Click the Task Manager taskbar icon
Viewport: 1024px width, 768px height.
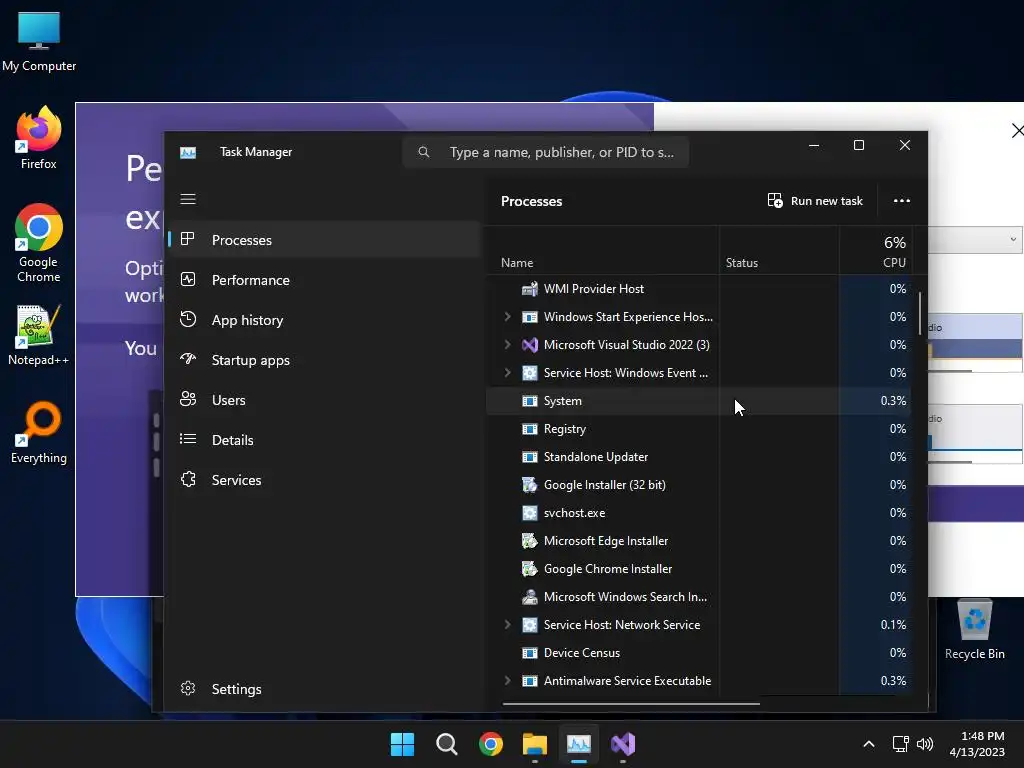(579, 744)
